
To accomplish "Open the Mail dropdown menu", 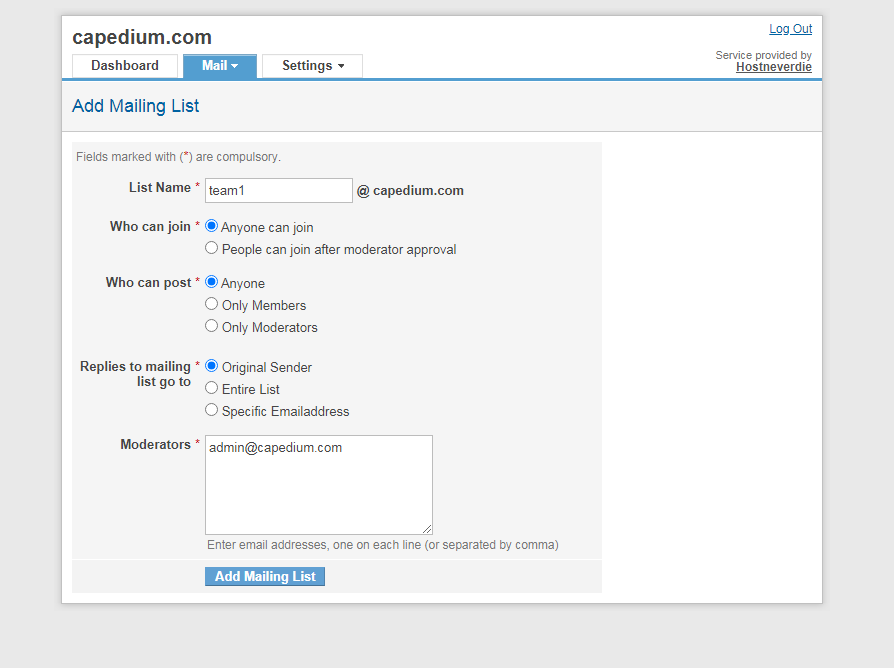I will click(x=219, y=66).
